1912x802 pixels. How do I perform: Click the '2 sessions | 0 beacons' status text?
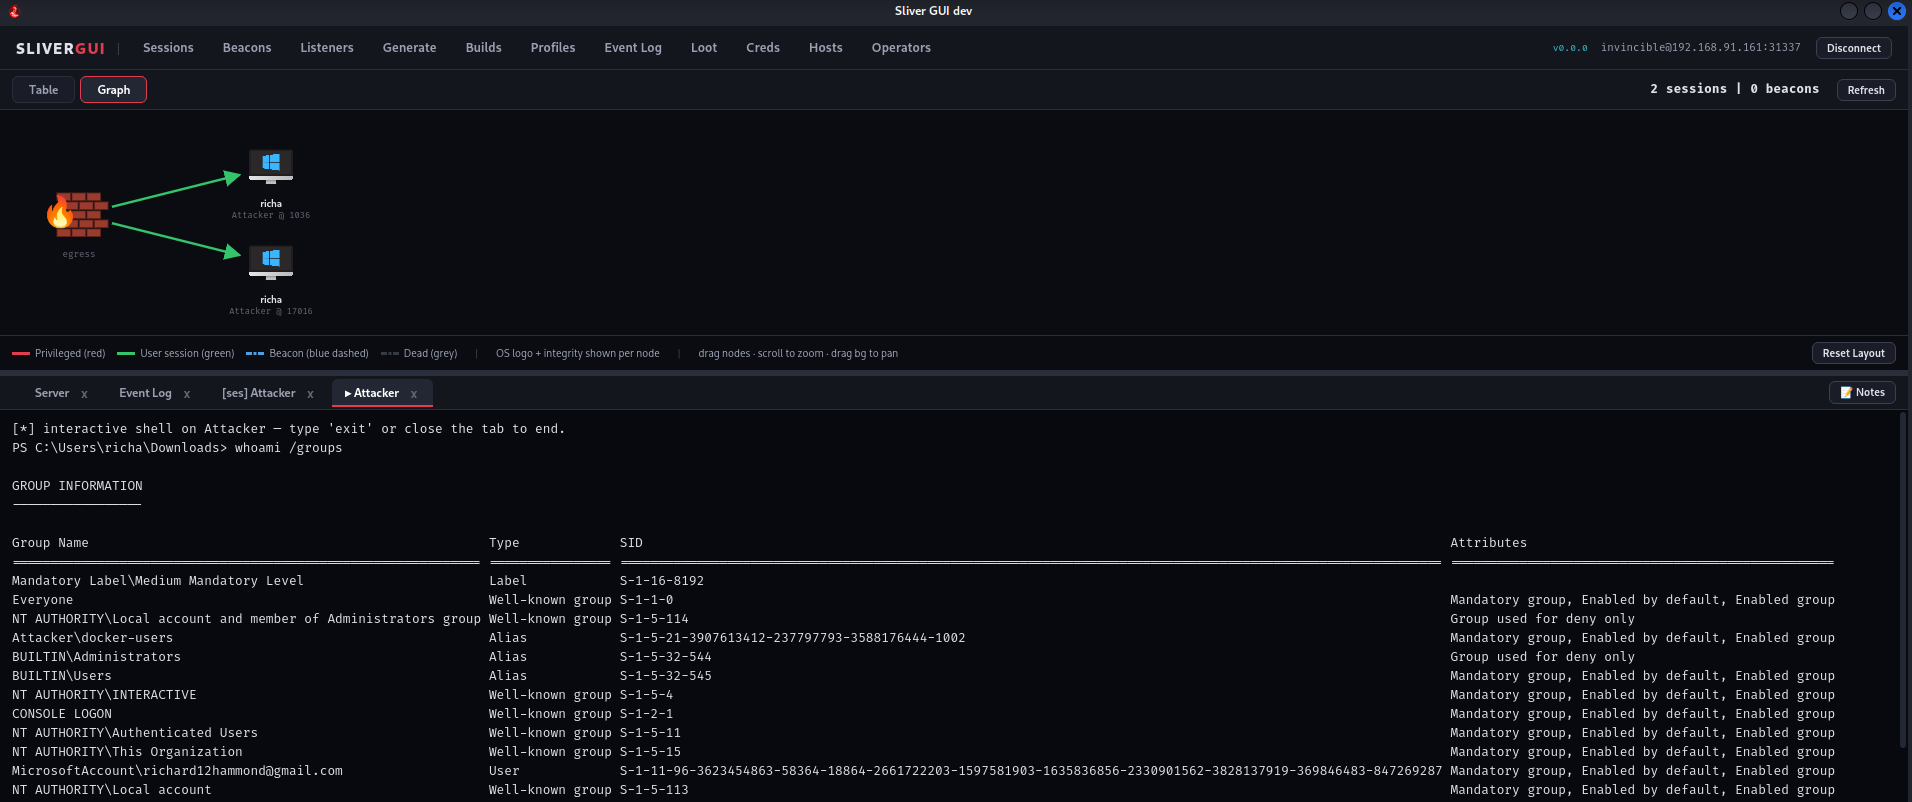(x=1734, y=89)
